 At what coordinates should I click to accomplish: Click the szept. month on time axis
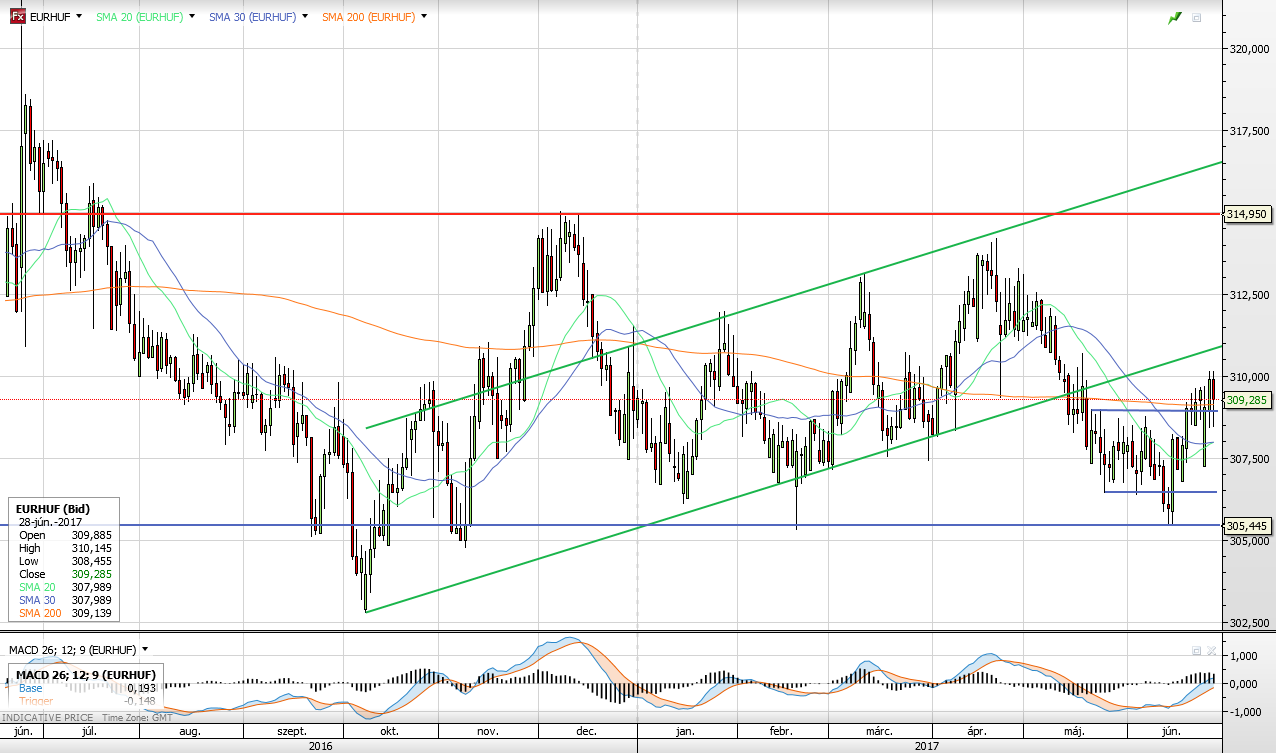291,732
